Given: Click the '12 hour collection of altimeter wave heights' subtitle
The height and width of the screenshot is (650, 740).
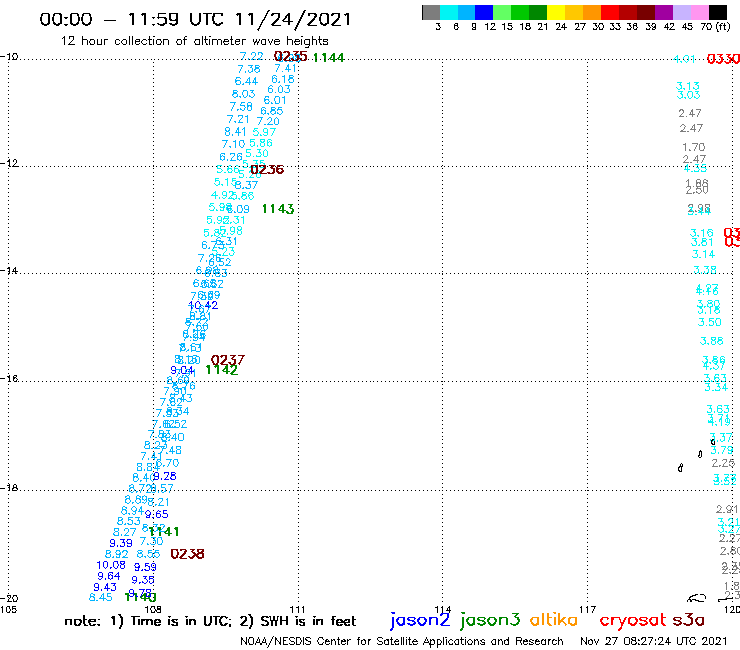Looking at the screenshot, I should 194,41.
